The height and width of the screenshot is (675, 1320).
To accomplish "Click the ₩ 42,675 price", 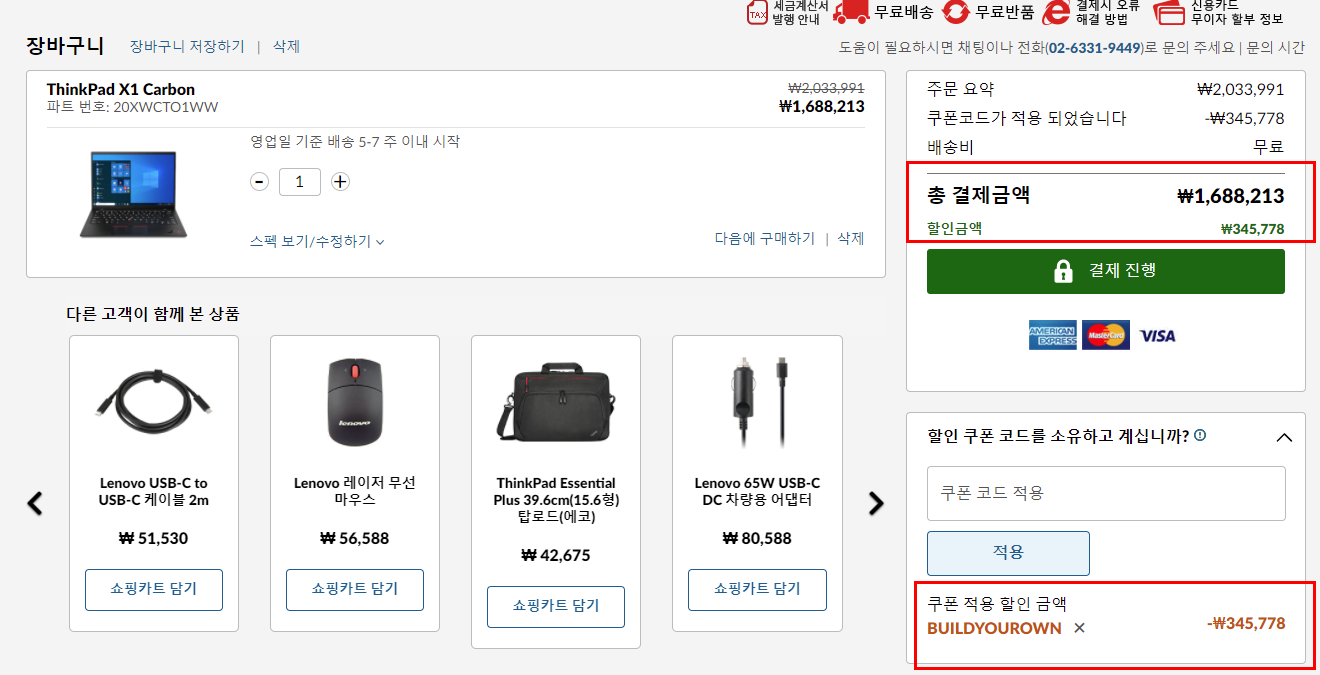I will pyautogui.click(x=556, y=555).
